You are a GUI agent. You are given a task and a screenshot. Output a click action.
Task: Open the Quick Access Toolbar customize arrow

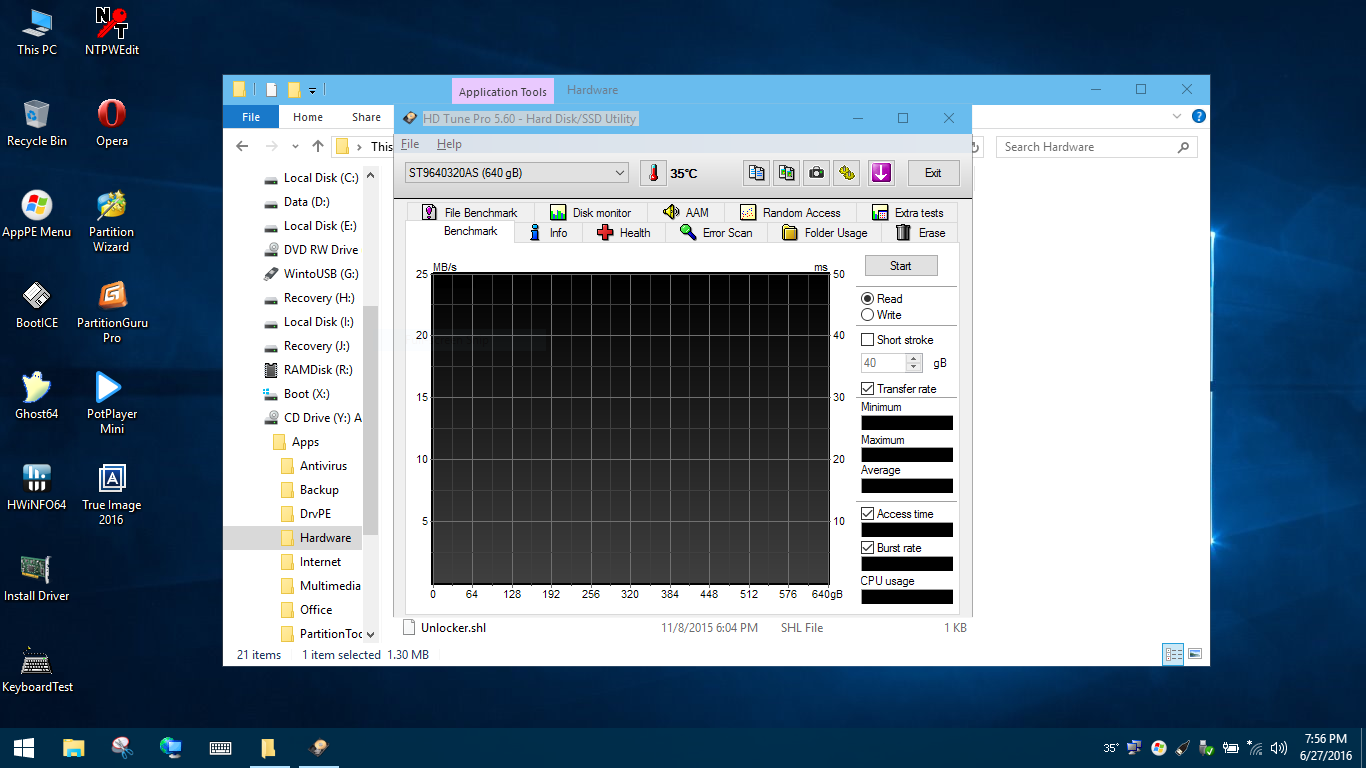click(x=312, y=90)
